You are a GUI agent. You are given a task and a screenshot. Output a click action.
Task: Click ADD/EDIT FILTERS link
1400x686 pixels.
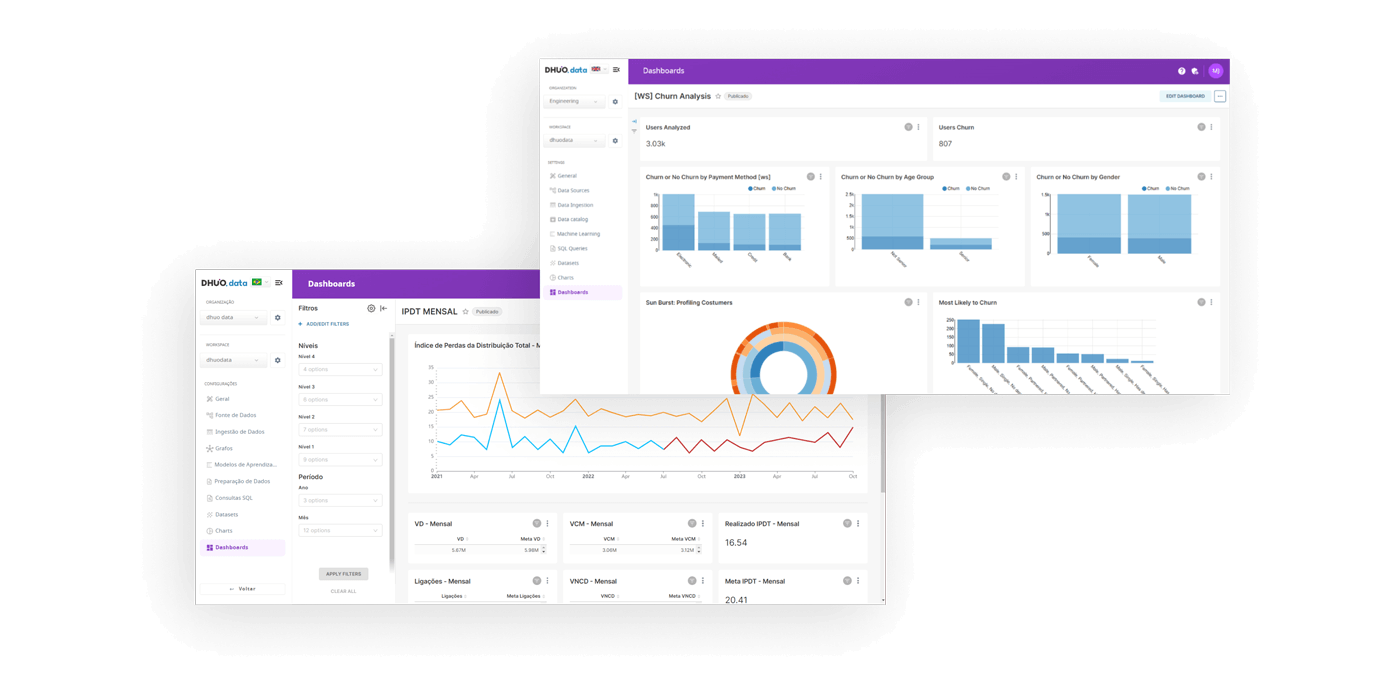pyautogui.click(x=324, y=324)
